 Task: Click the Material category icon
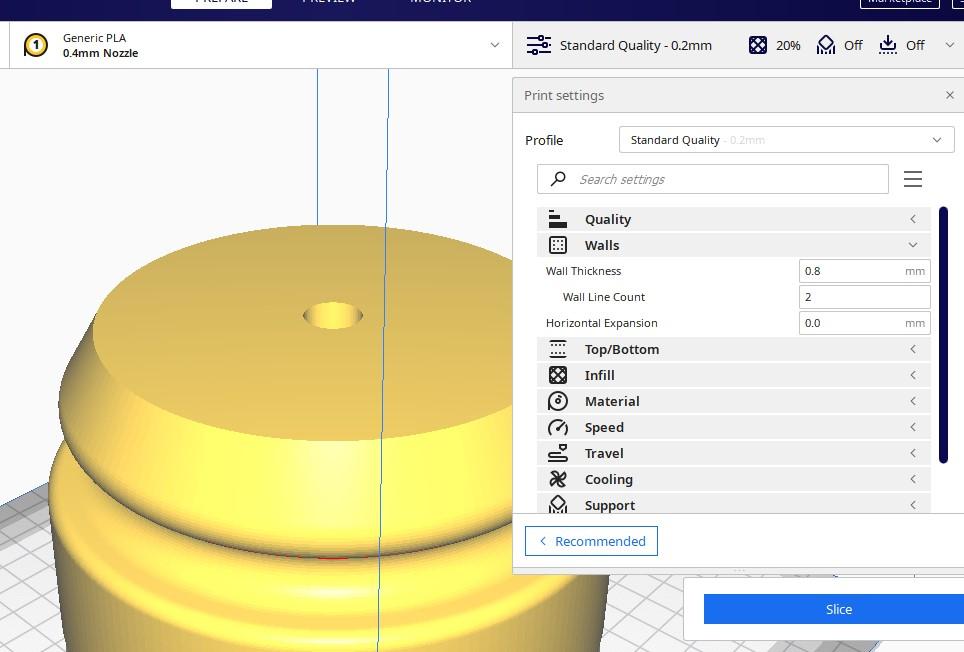point(558,401)
